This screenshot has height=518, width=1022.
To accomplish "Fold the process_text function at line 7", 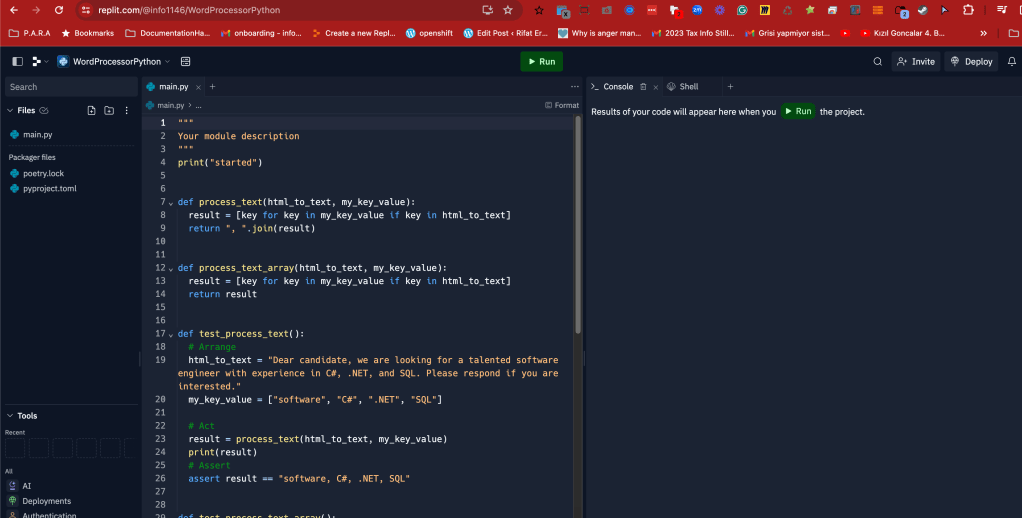I will (x=171, y=203).
